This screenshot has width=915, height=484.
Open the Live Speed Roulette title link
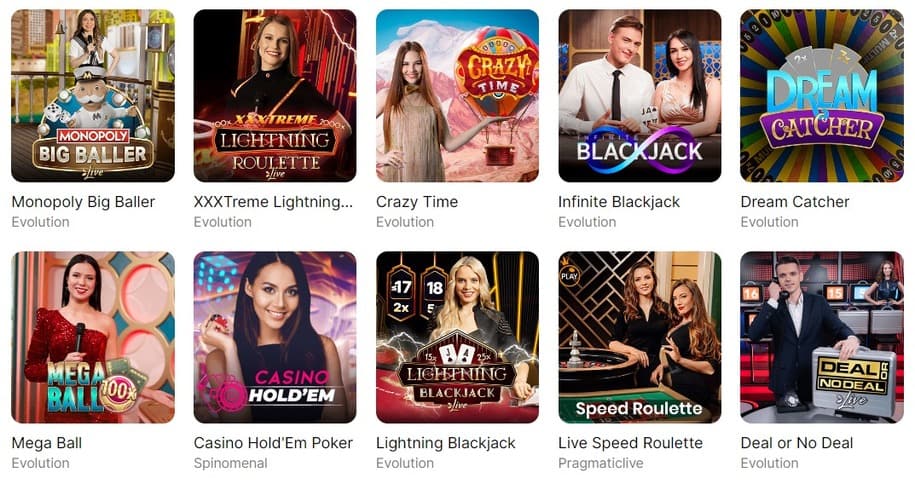tap(630, 443)
